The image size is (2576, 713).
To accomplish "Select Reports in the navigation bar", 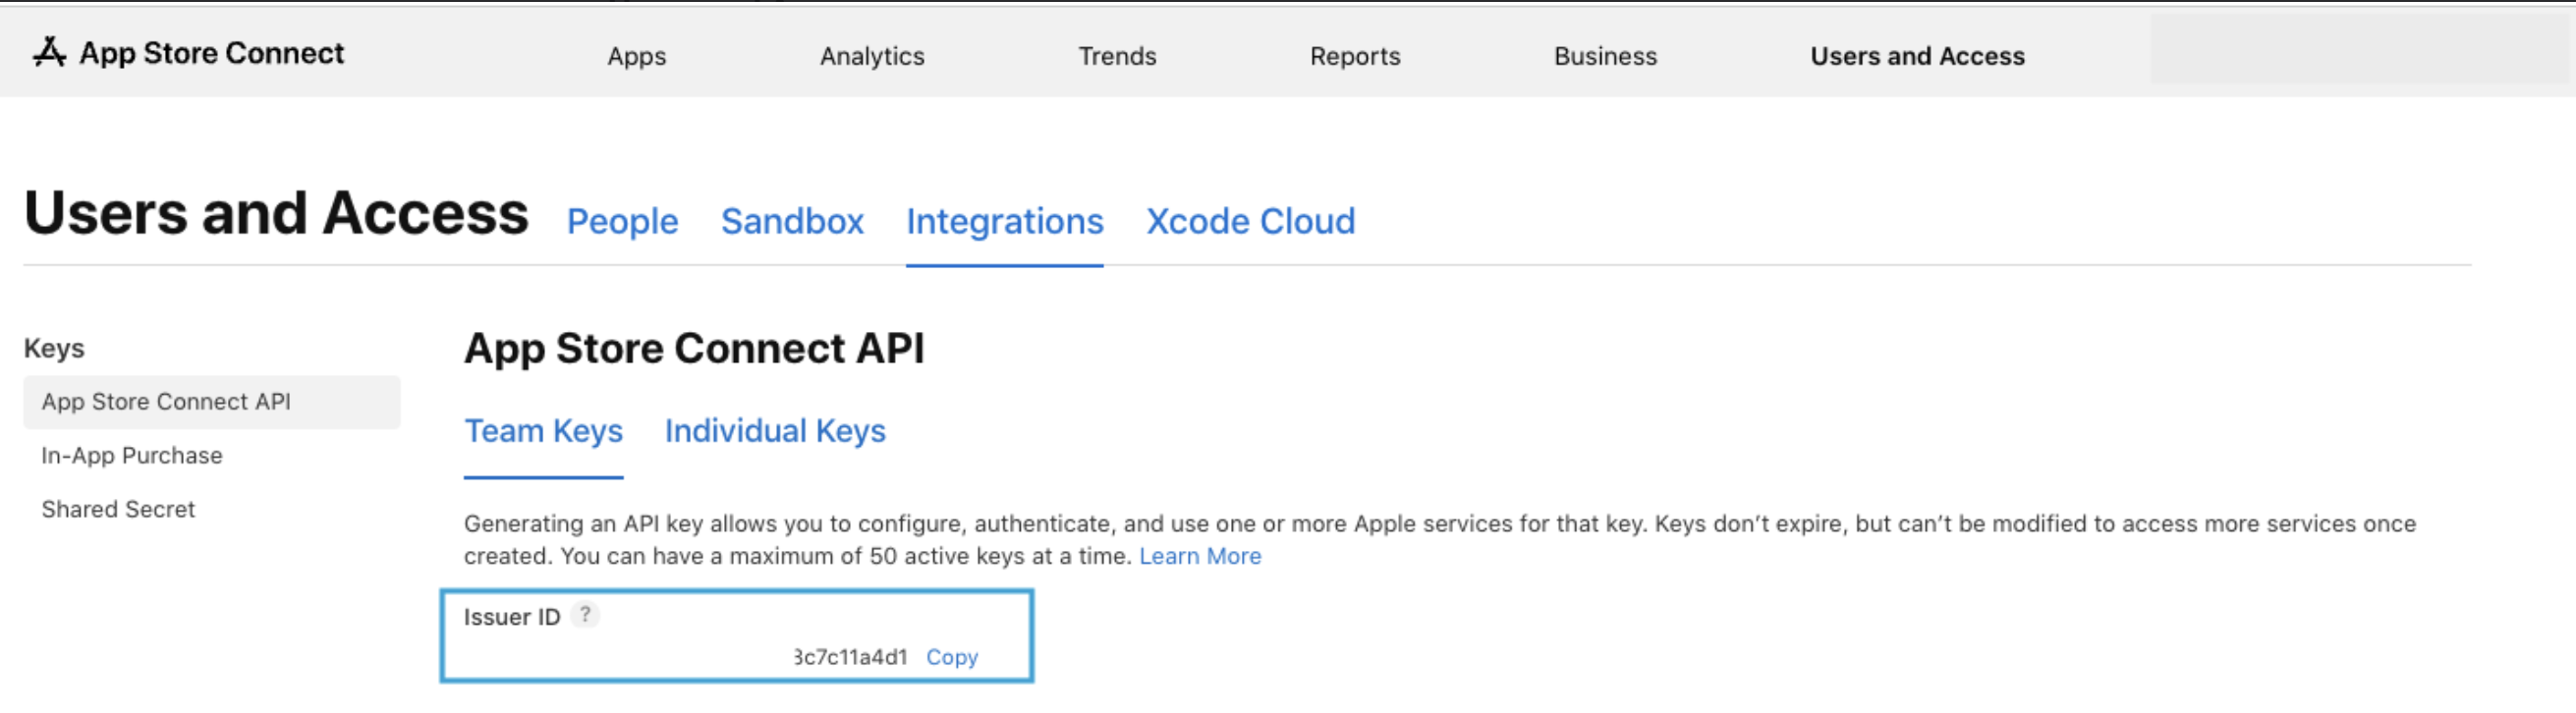I will pyautogui.click(x=1355, y=56).
